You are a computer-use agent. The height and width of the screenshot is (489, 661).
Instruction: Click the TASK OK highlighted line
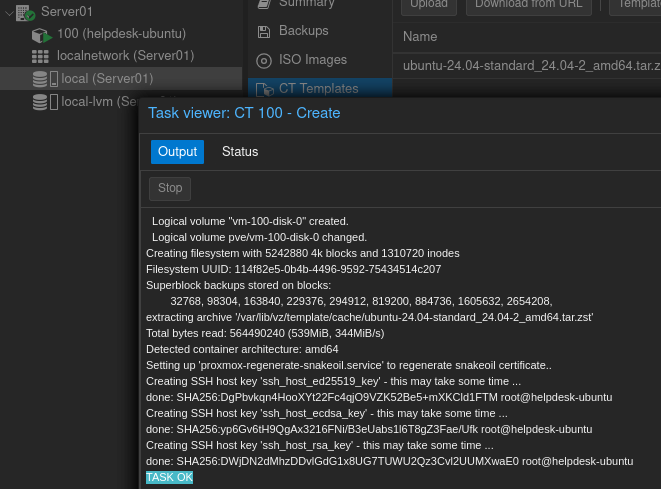point(169,477)
